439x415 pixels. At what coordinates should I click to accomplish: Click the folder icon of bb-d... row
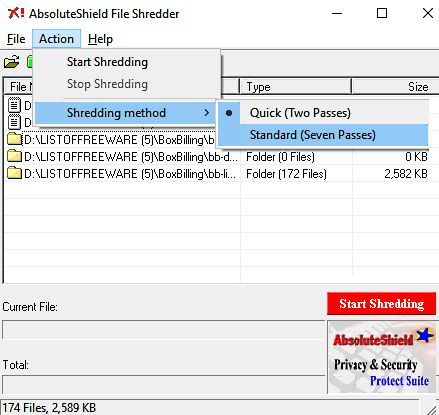14,156
